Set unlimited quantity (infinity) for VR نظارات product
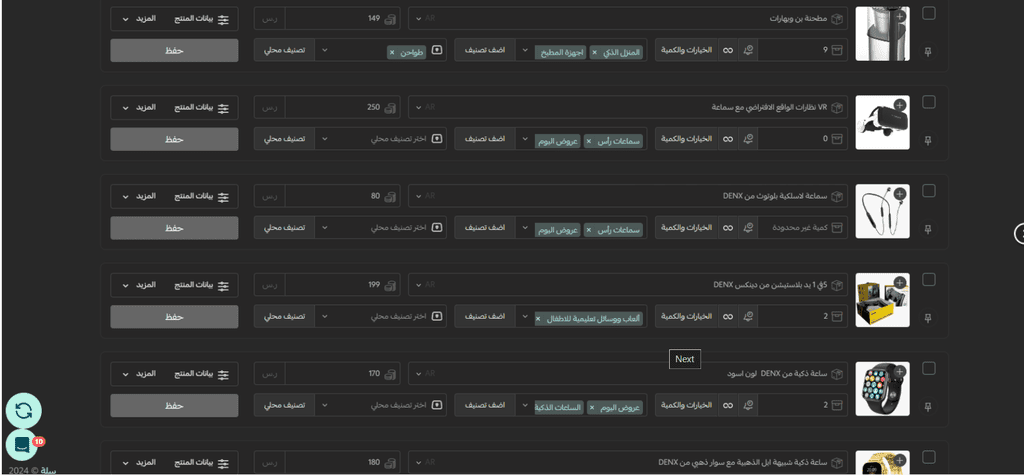The width and height of the screenshot is (1024, 475). (728, 139)
